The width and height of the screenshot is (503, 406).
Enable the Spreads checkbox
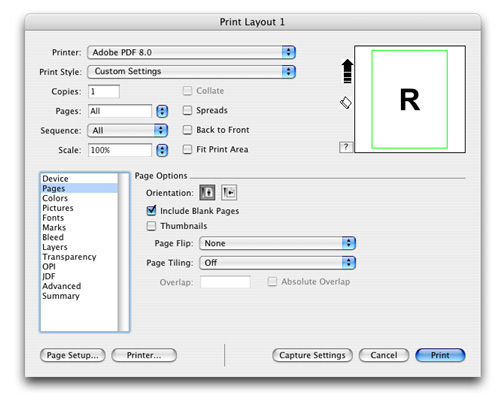(187, 110)
